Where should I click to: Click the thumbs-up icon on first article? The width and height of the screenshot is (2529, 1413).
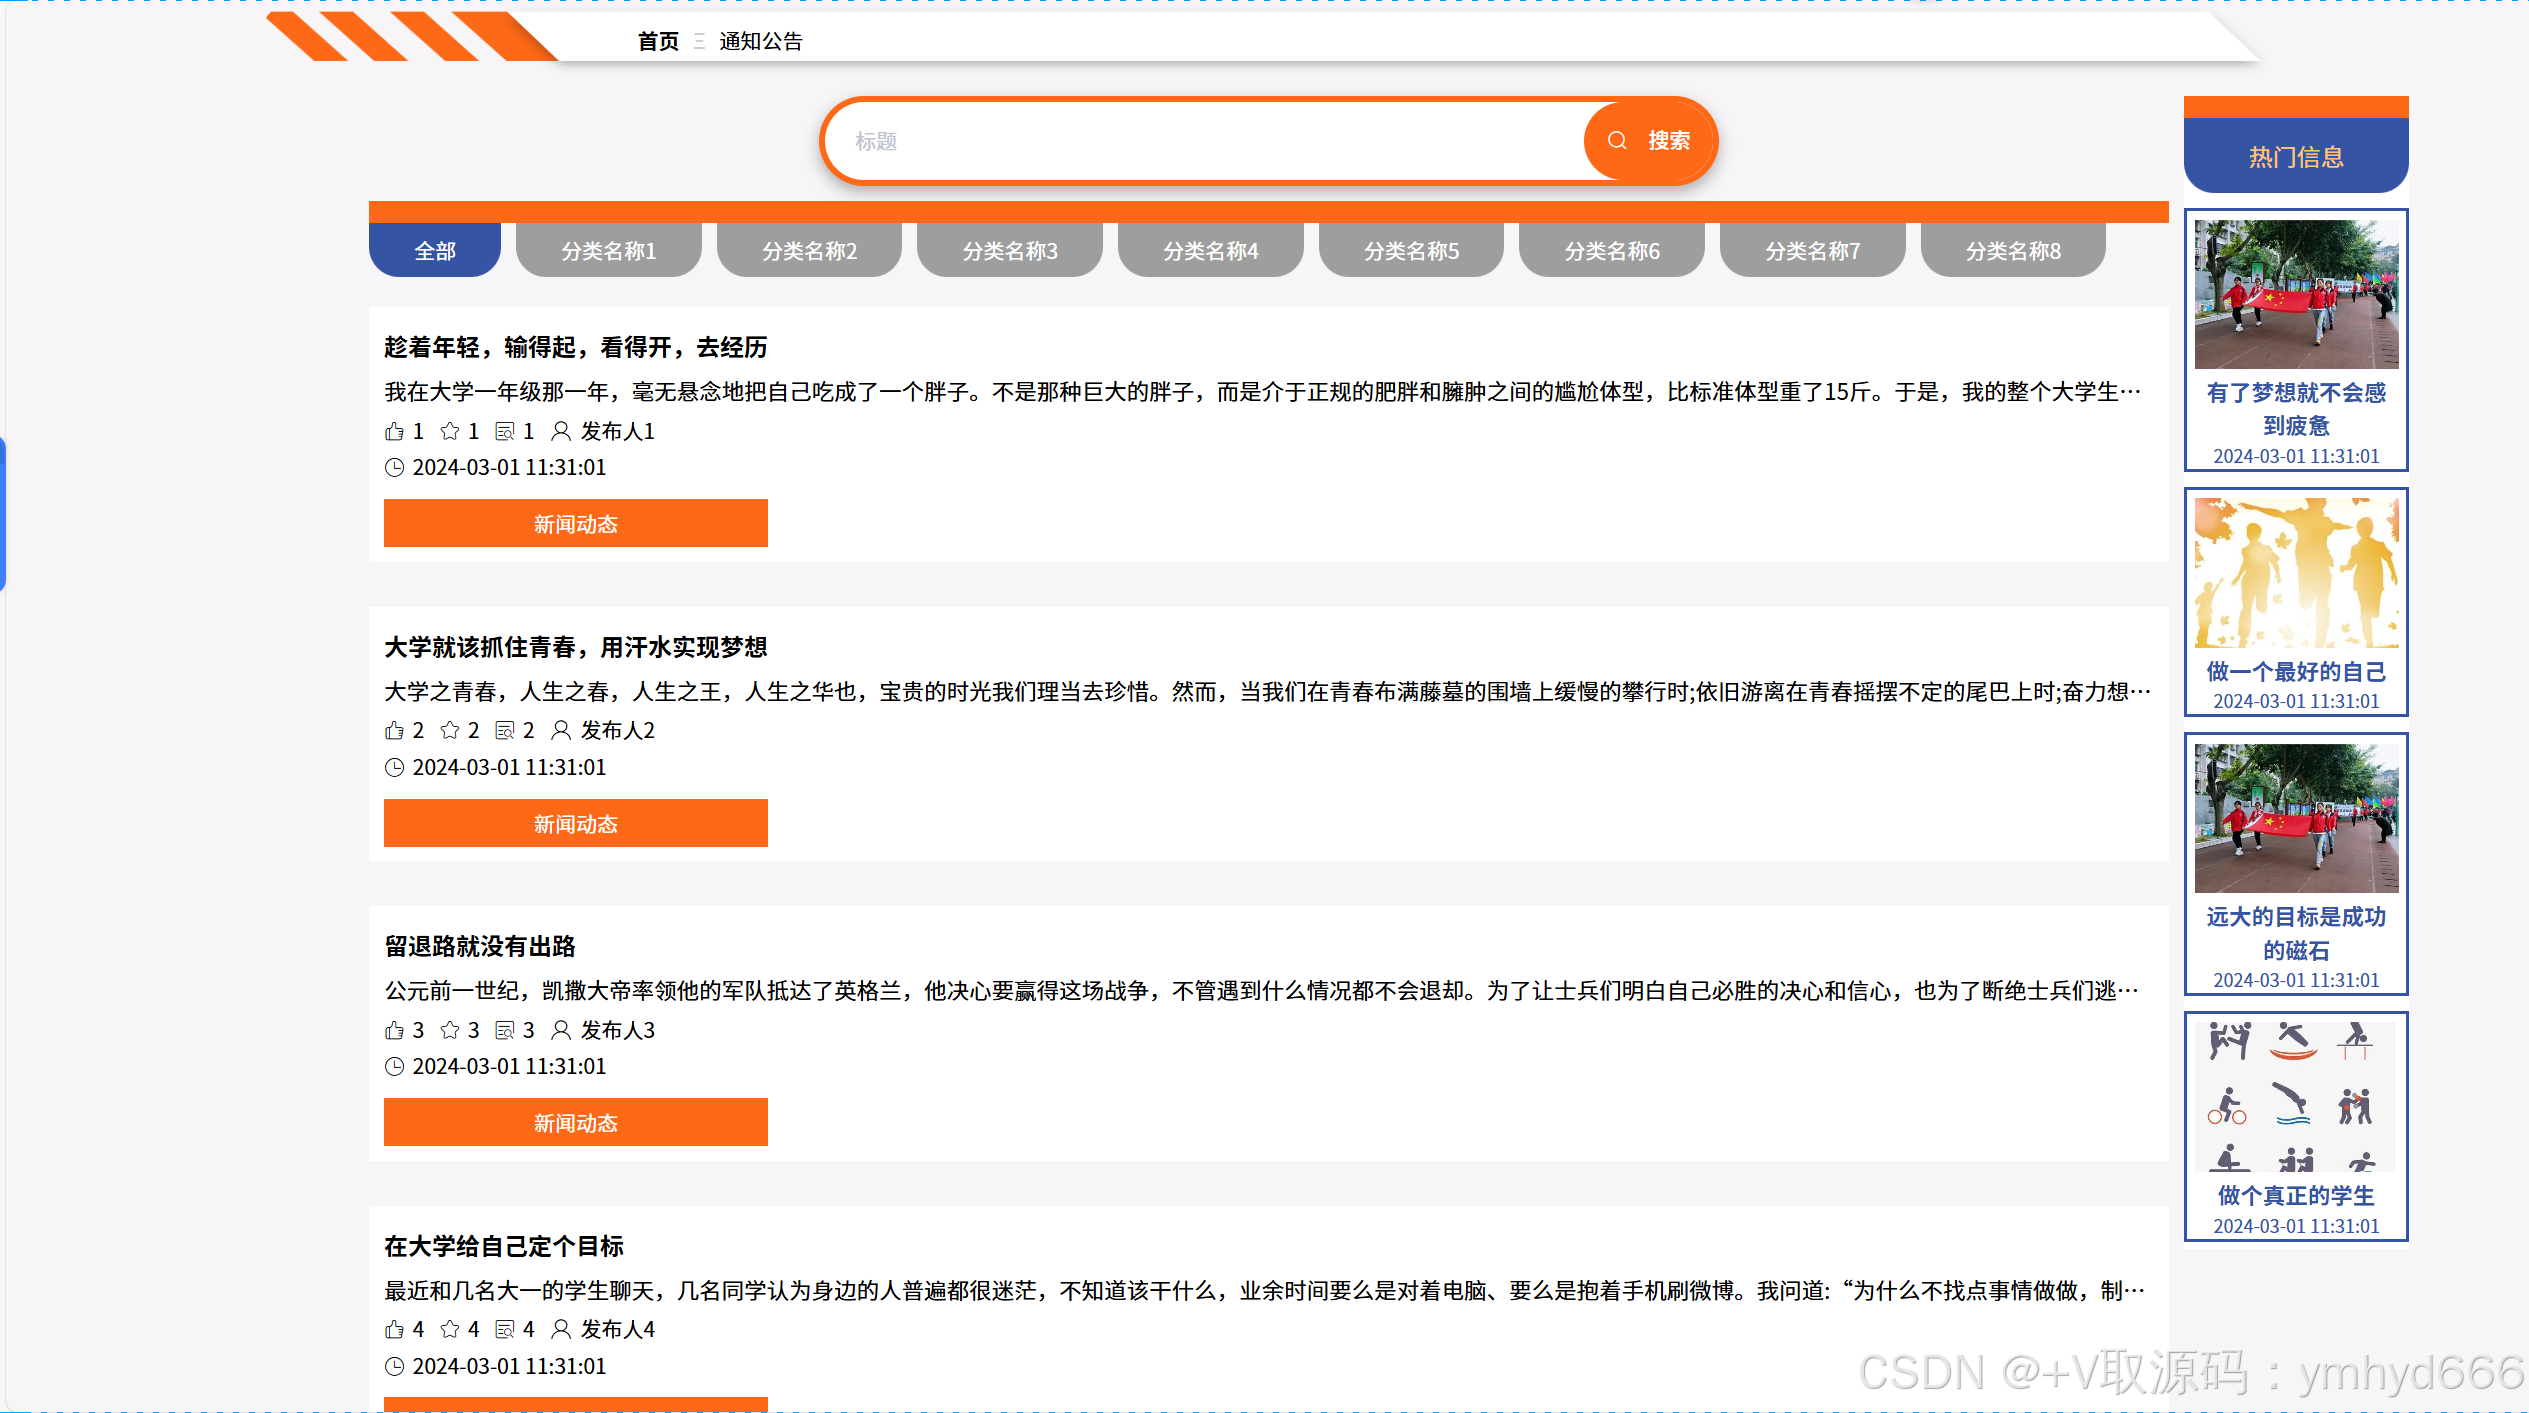394,431
